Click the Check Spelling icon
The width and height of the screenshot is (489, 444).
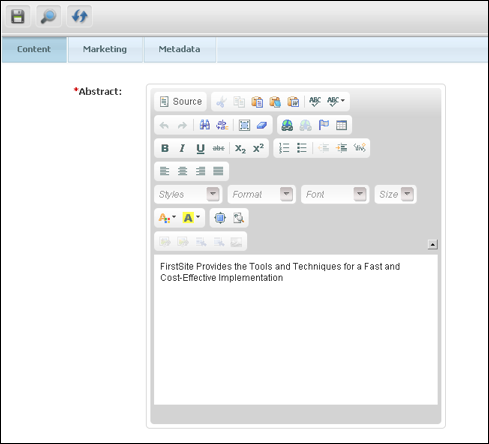(315, 102)
